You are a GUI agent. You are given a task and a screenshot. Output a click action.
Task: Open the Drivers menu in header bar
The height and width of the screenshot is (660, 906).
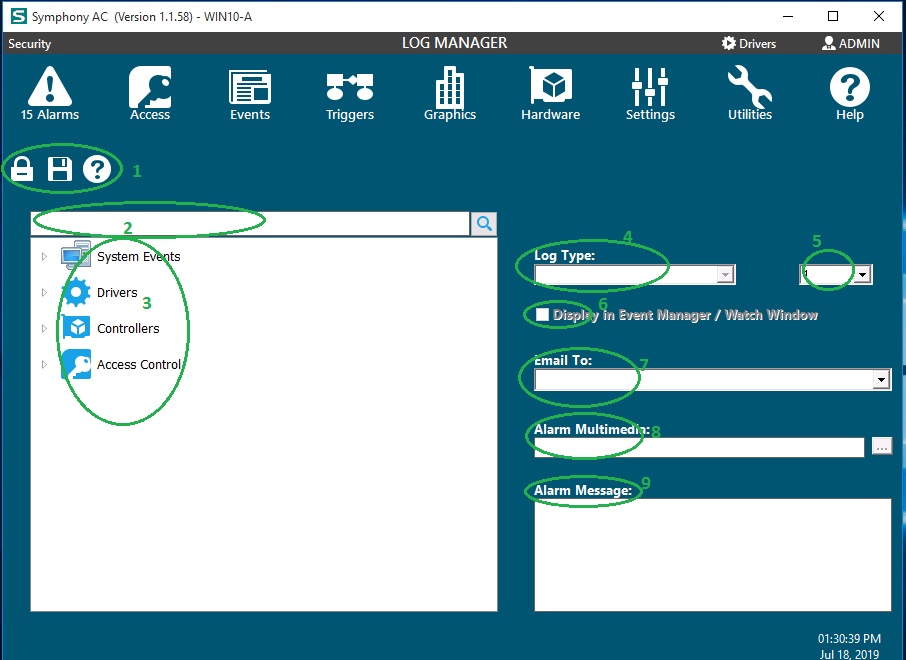[749, 43]
